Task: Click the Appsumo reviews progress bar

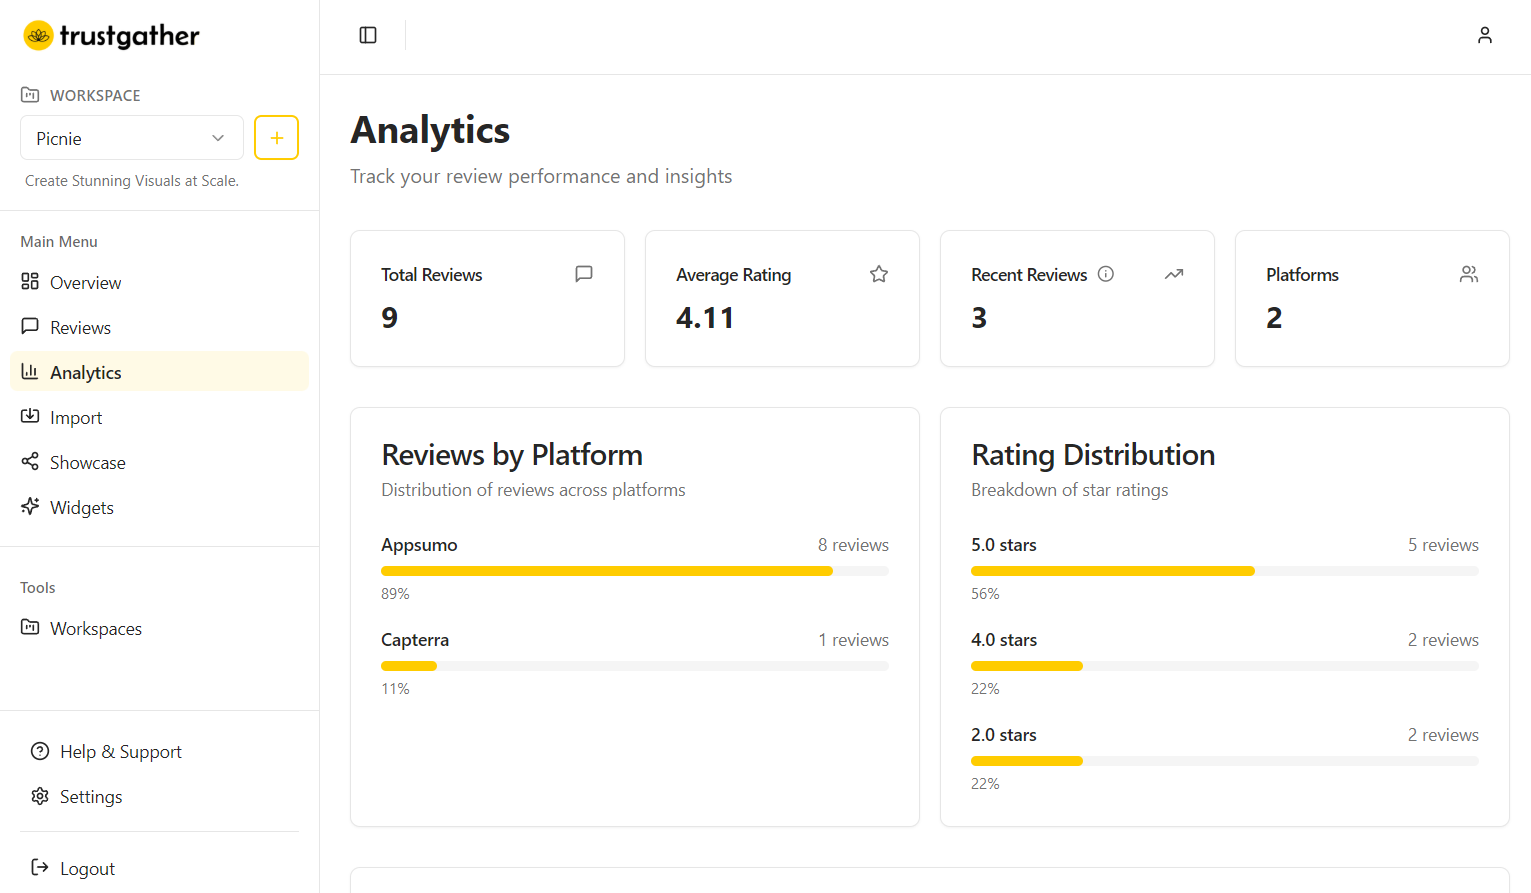Action: 634,571
